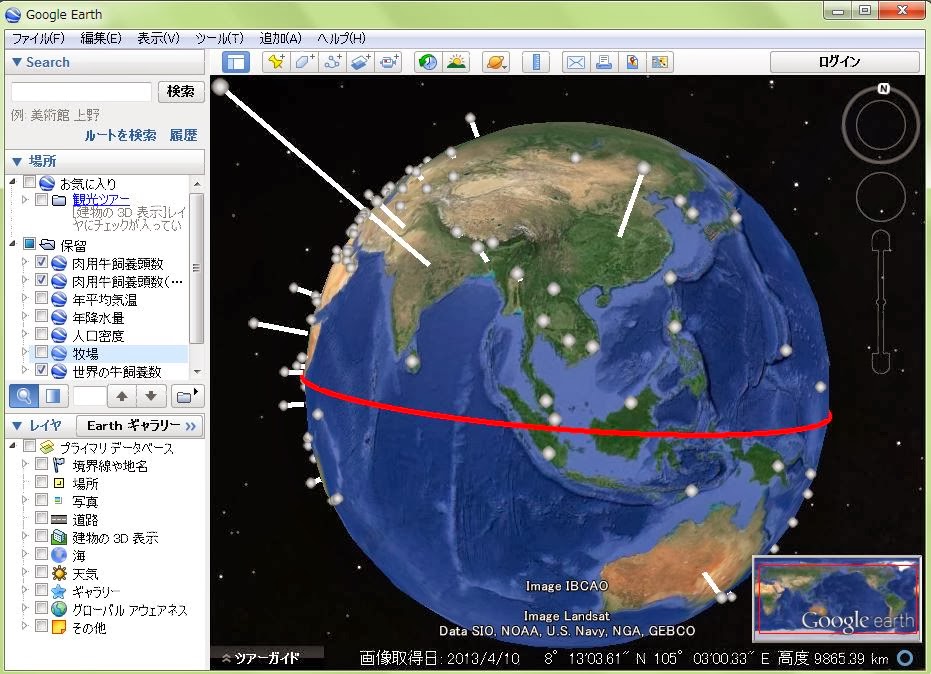Show sunlight across the landscape icon
931x674 pixels.
click(456, 62)
